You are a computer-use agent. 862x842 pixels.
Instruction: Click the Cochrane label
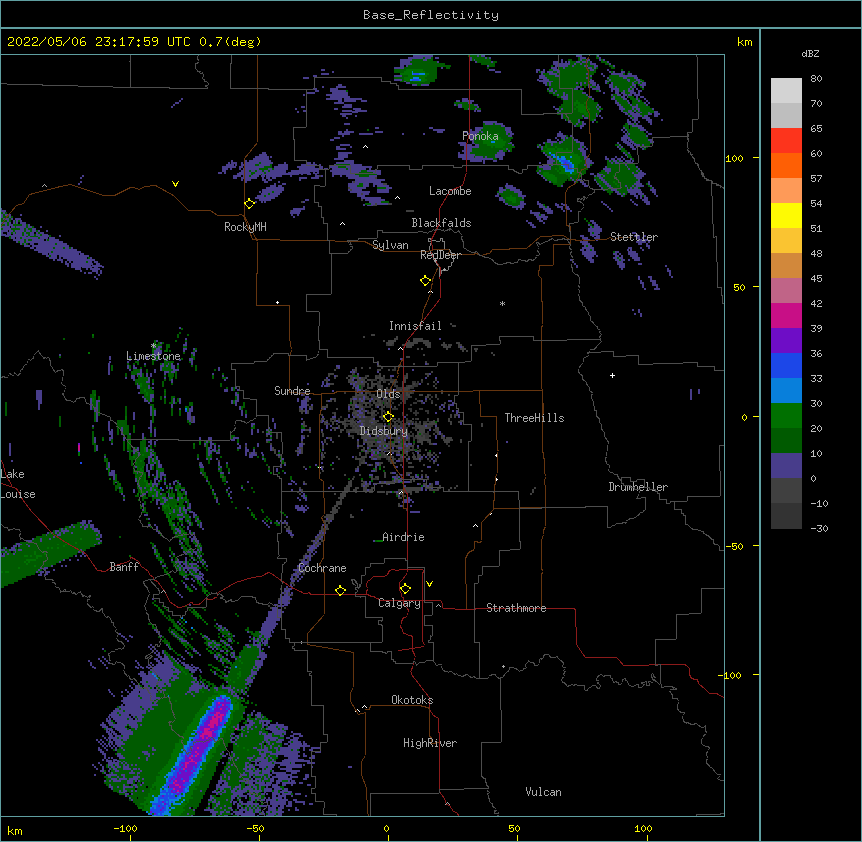tap(322, 568)
